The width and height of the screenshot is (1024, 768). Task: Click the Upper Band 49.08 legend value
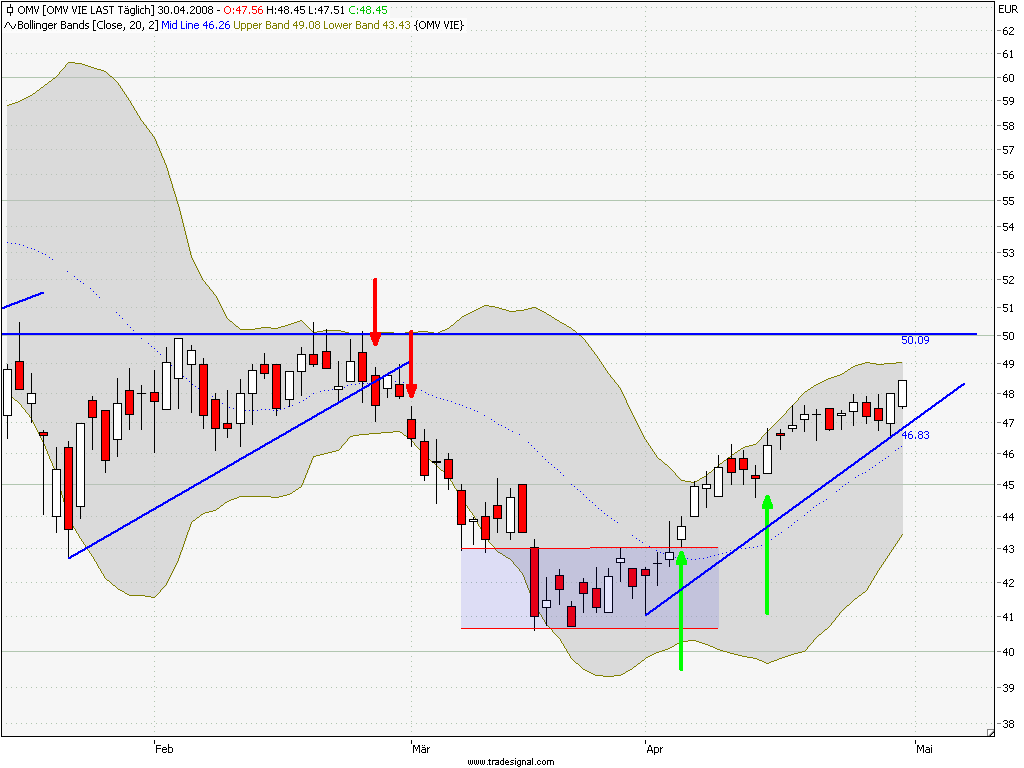pyautogui.click(x=277, y=25)
